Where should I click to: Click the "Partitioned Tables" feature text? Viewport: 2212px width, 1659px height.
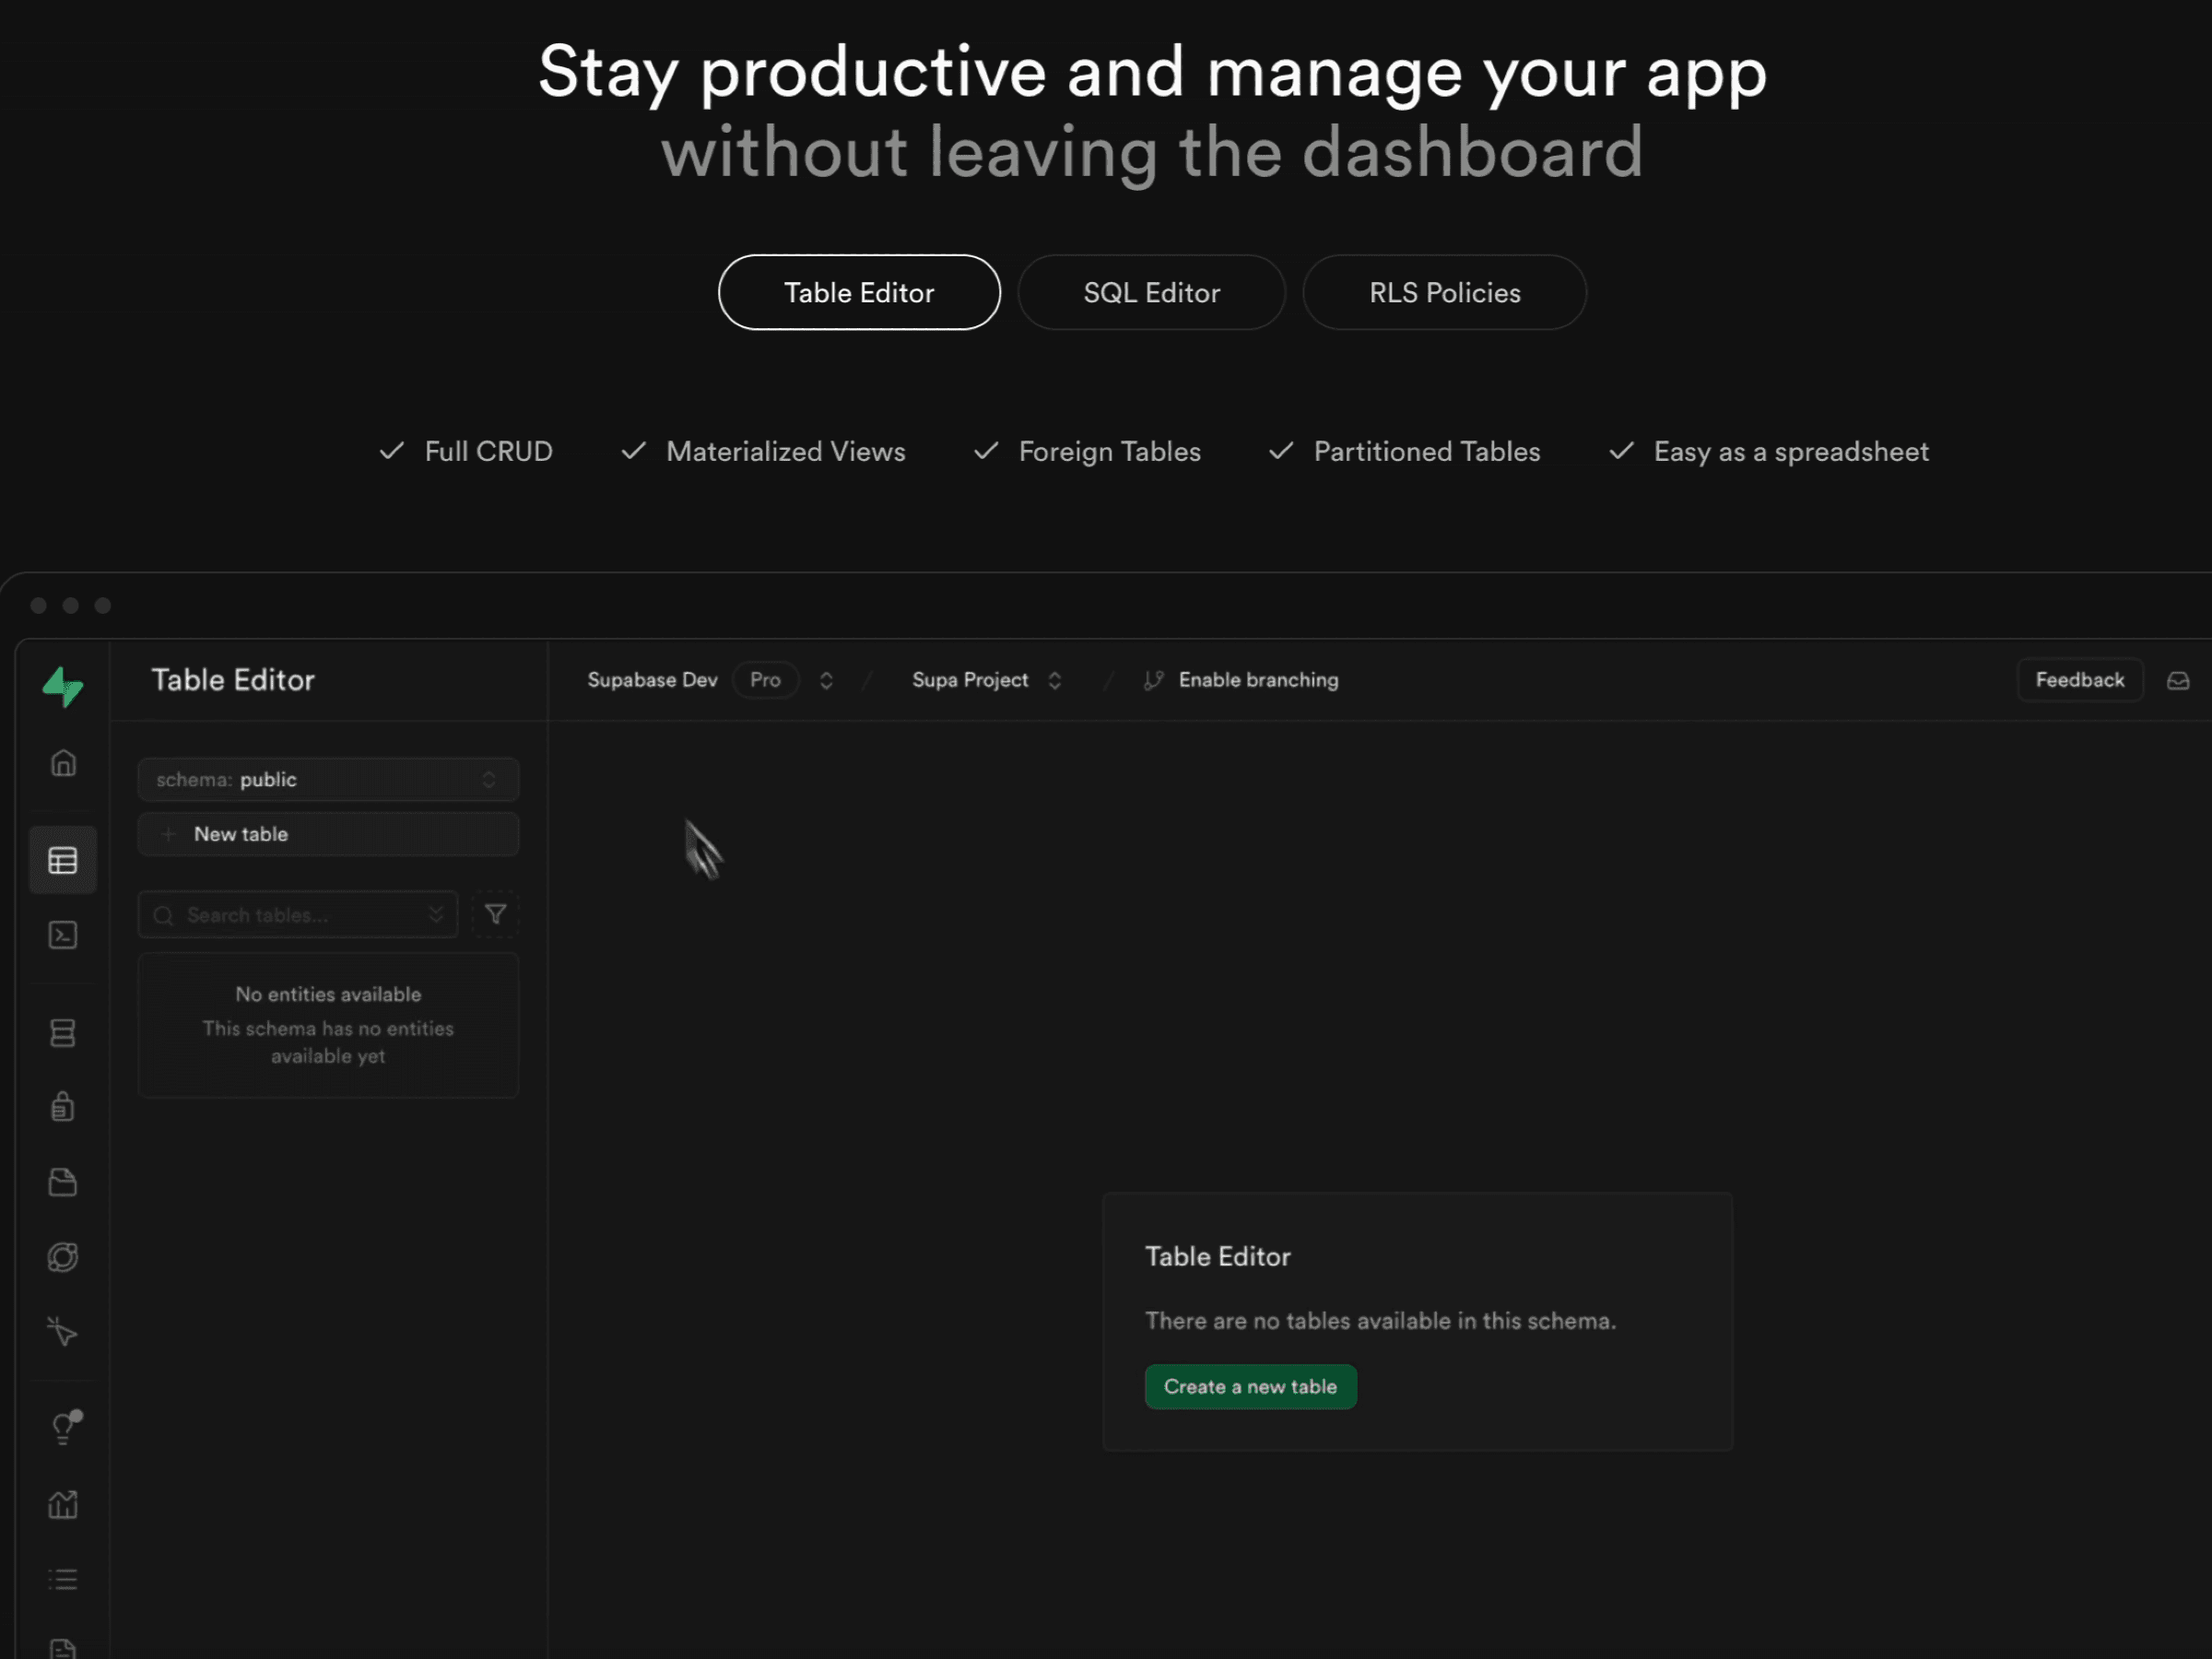click(x=1427, y=451)
